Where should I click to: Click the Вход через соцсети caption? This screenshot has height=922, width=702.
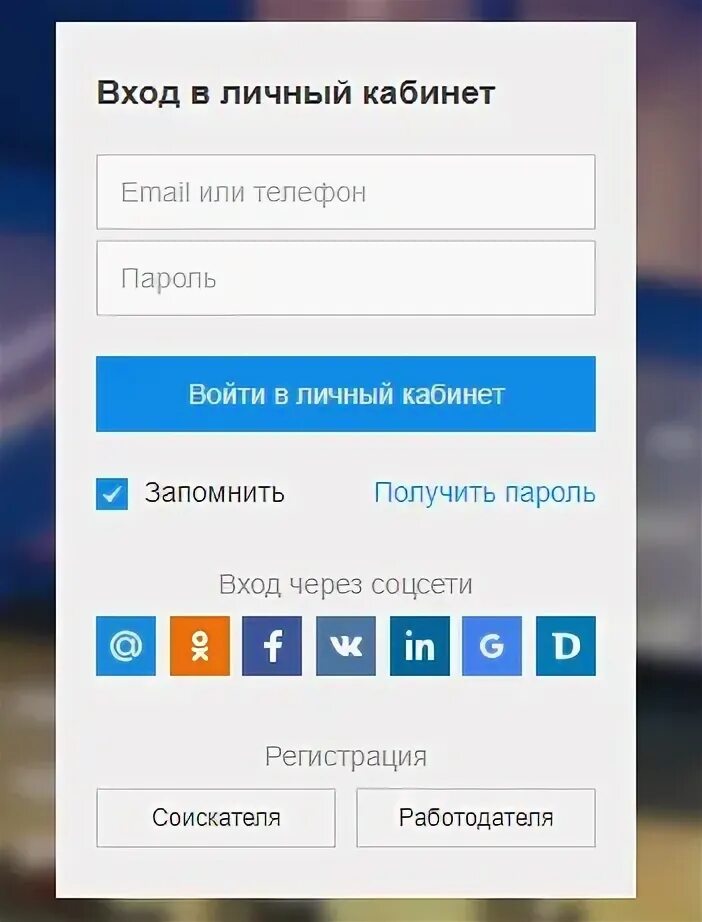[346, 584]
